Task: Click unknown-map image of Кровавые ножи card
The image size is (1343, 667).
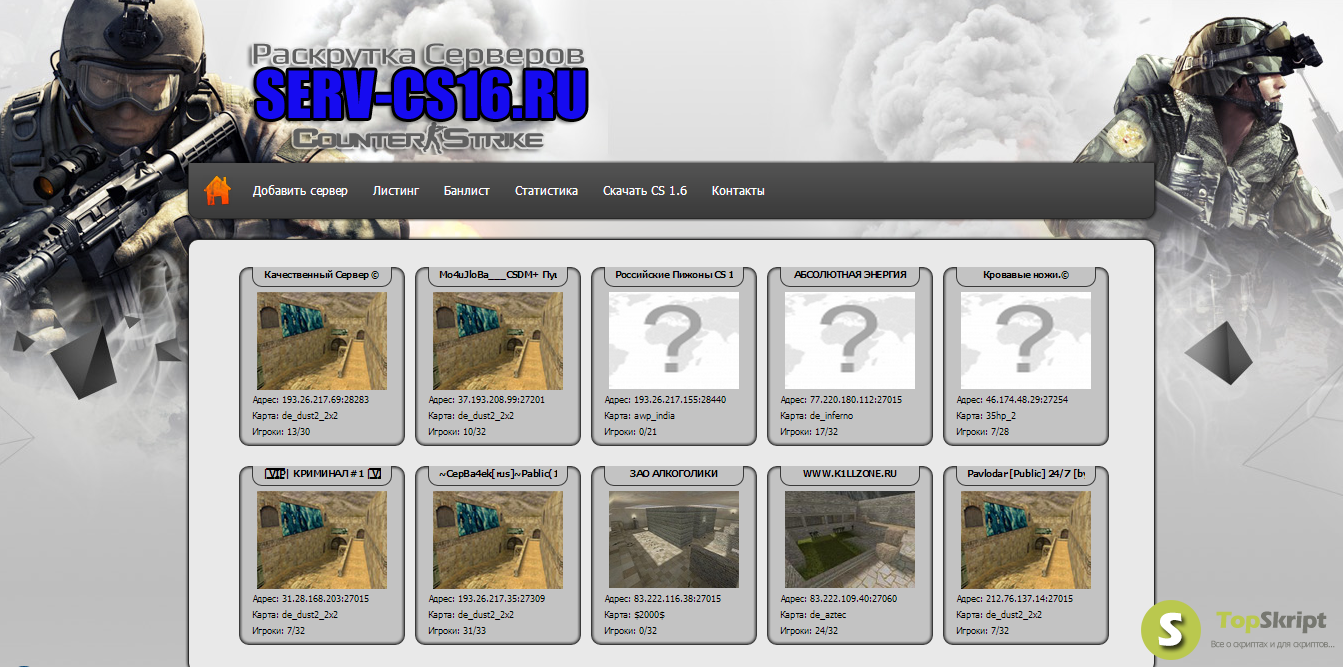Action: (x=1026, y=340)
